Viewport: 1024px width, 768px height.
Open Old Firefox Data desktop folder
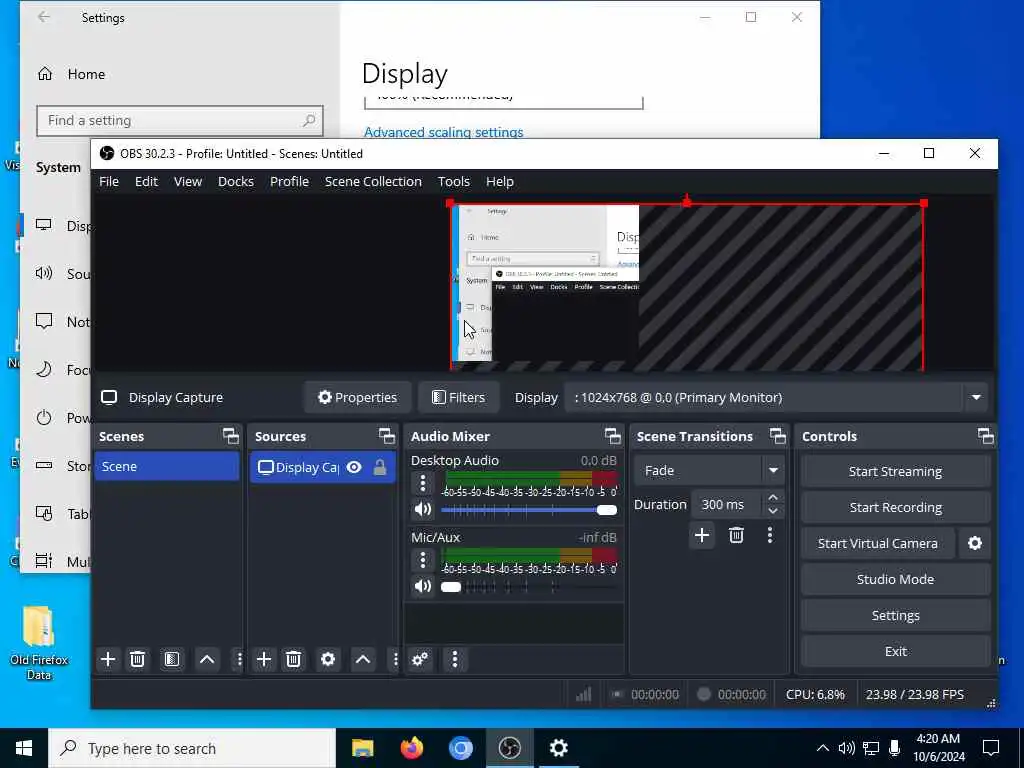point(39,643)
